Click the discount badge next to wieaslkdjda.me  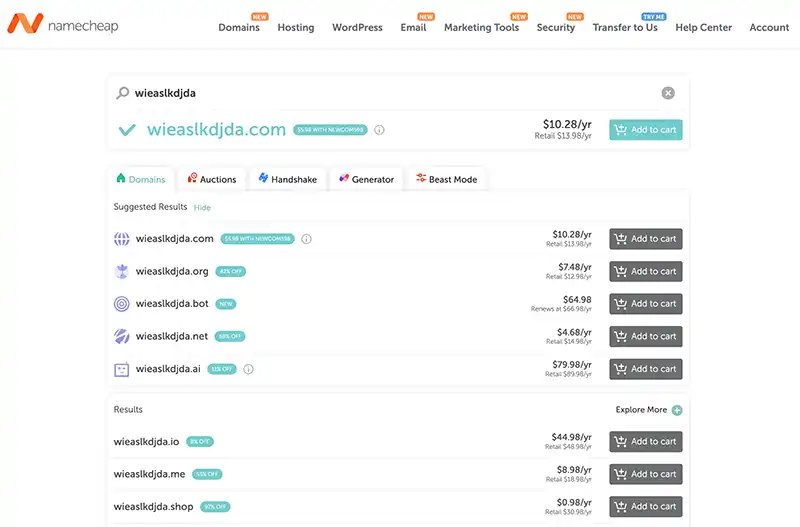click(x=207, y=474)
